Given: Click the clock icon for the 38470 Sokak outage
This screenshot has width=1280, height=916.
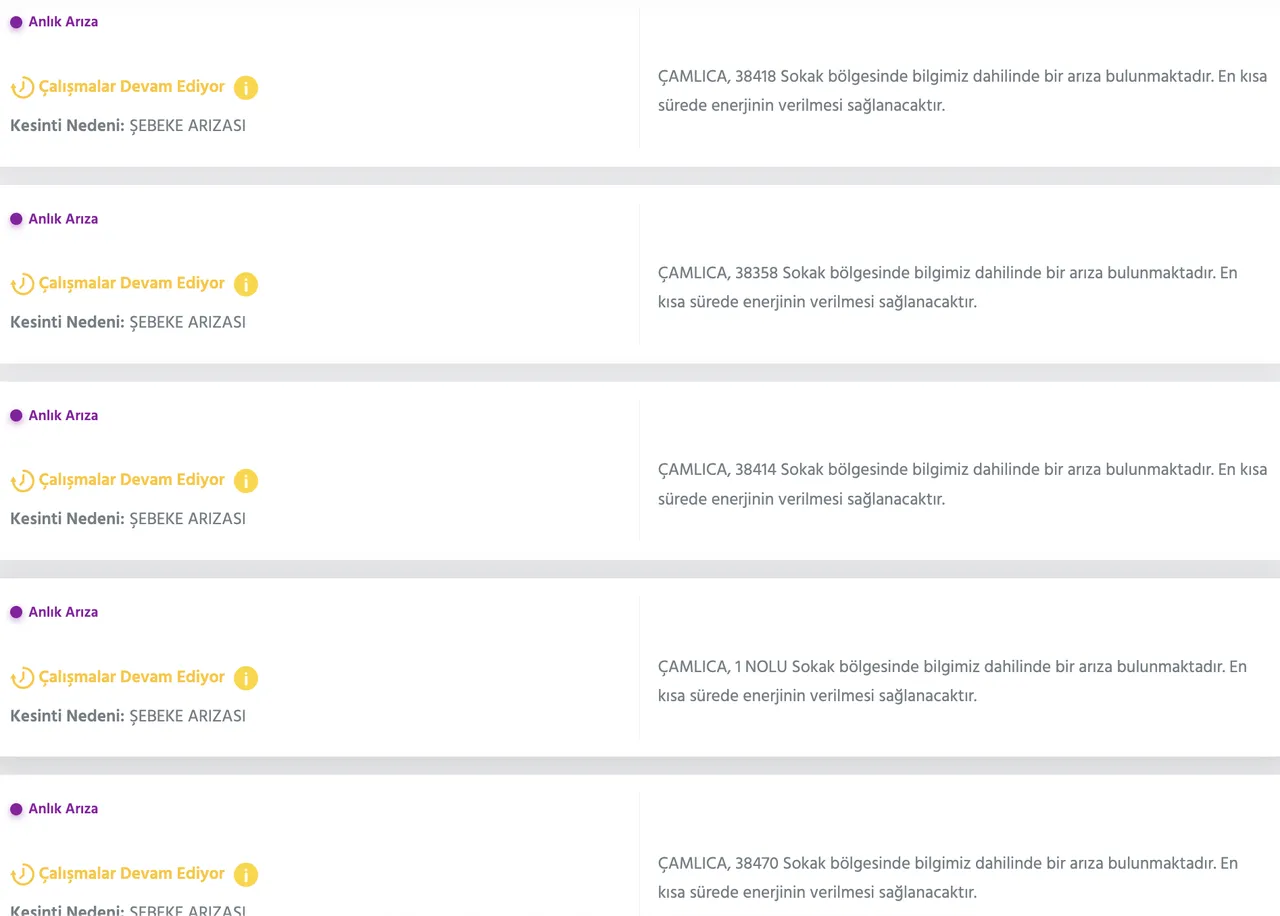Looking at the screenshot, I should [22, 875].
